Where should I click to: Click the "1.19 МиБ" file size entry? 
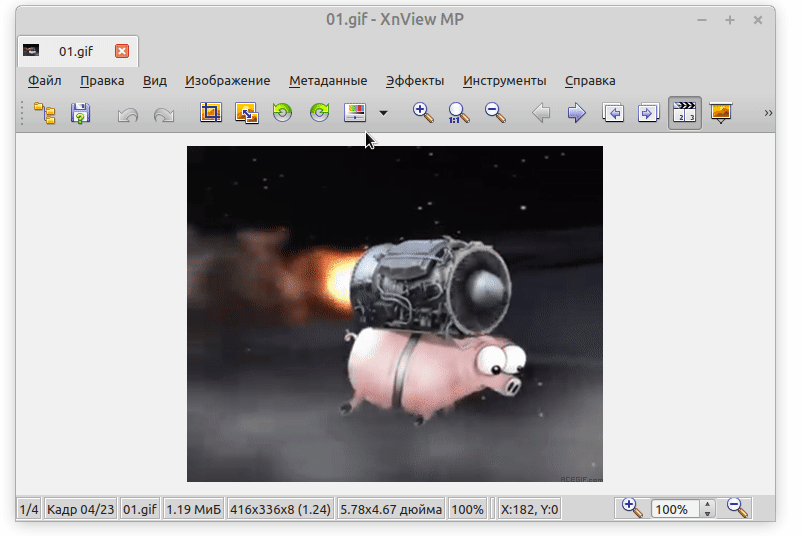tap(194, 509)
